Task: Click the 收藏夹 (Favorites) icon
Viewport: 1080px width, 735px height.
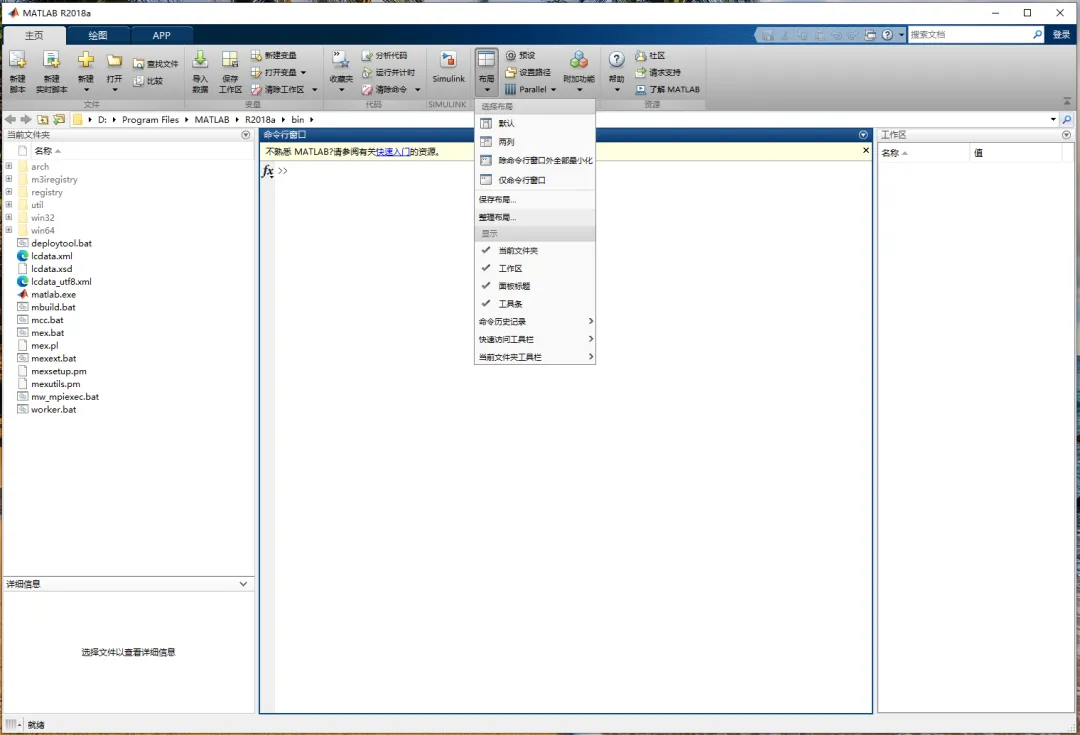Action: click(x=340, y=61)
